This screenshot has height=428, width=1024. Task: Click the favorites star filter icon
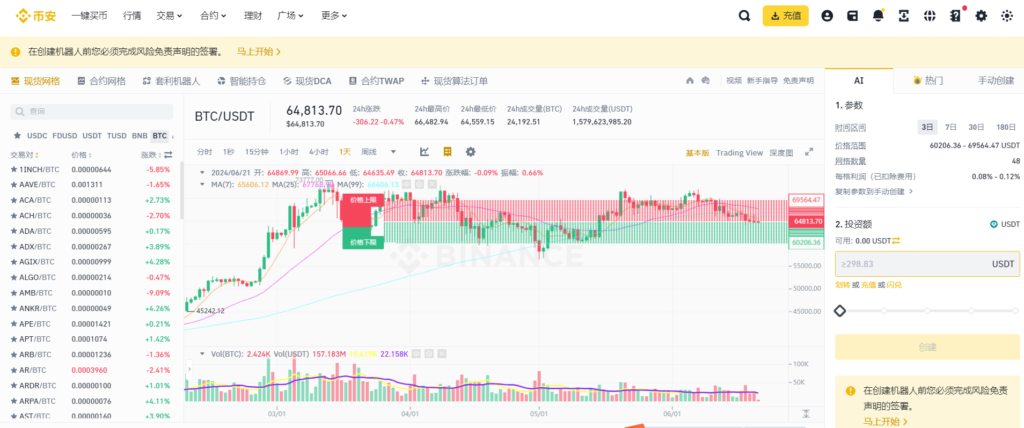pos(17,136)
